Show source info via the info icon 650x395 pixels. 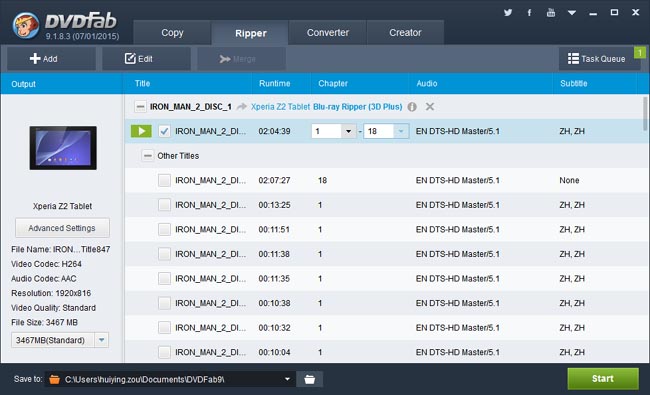412,107
